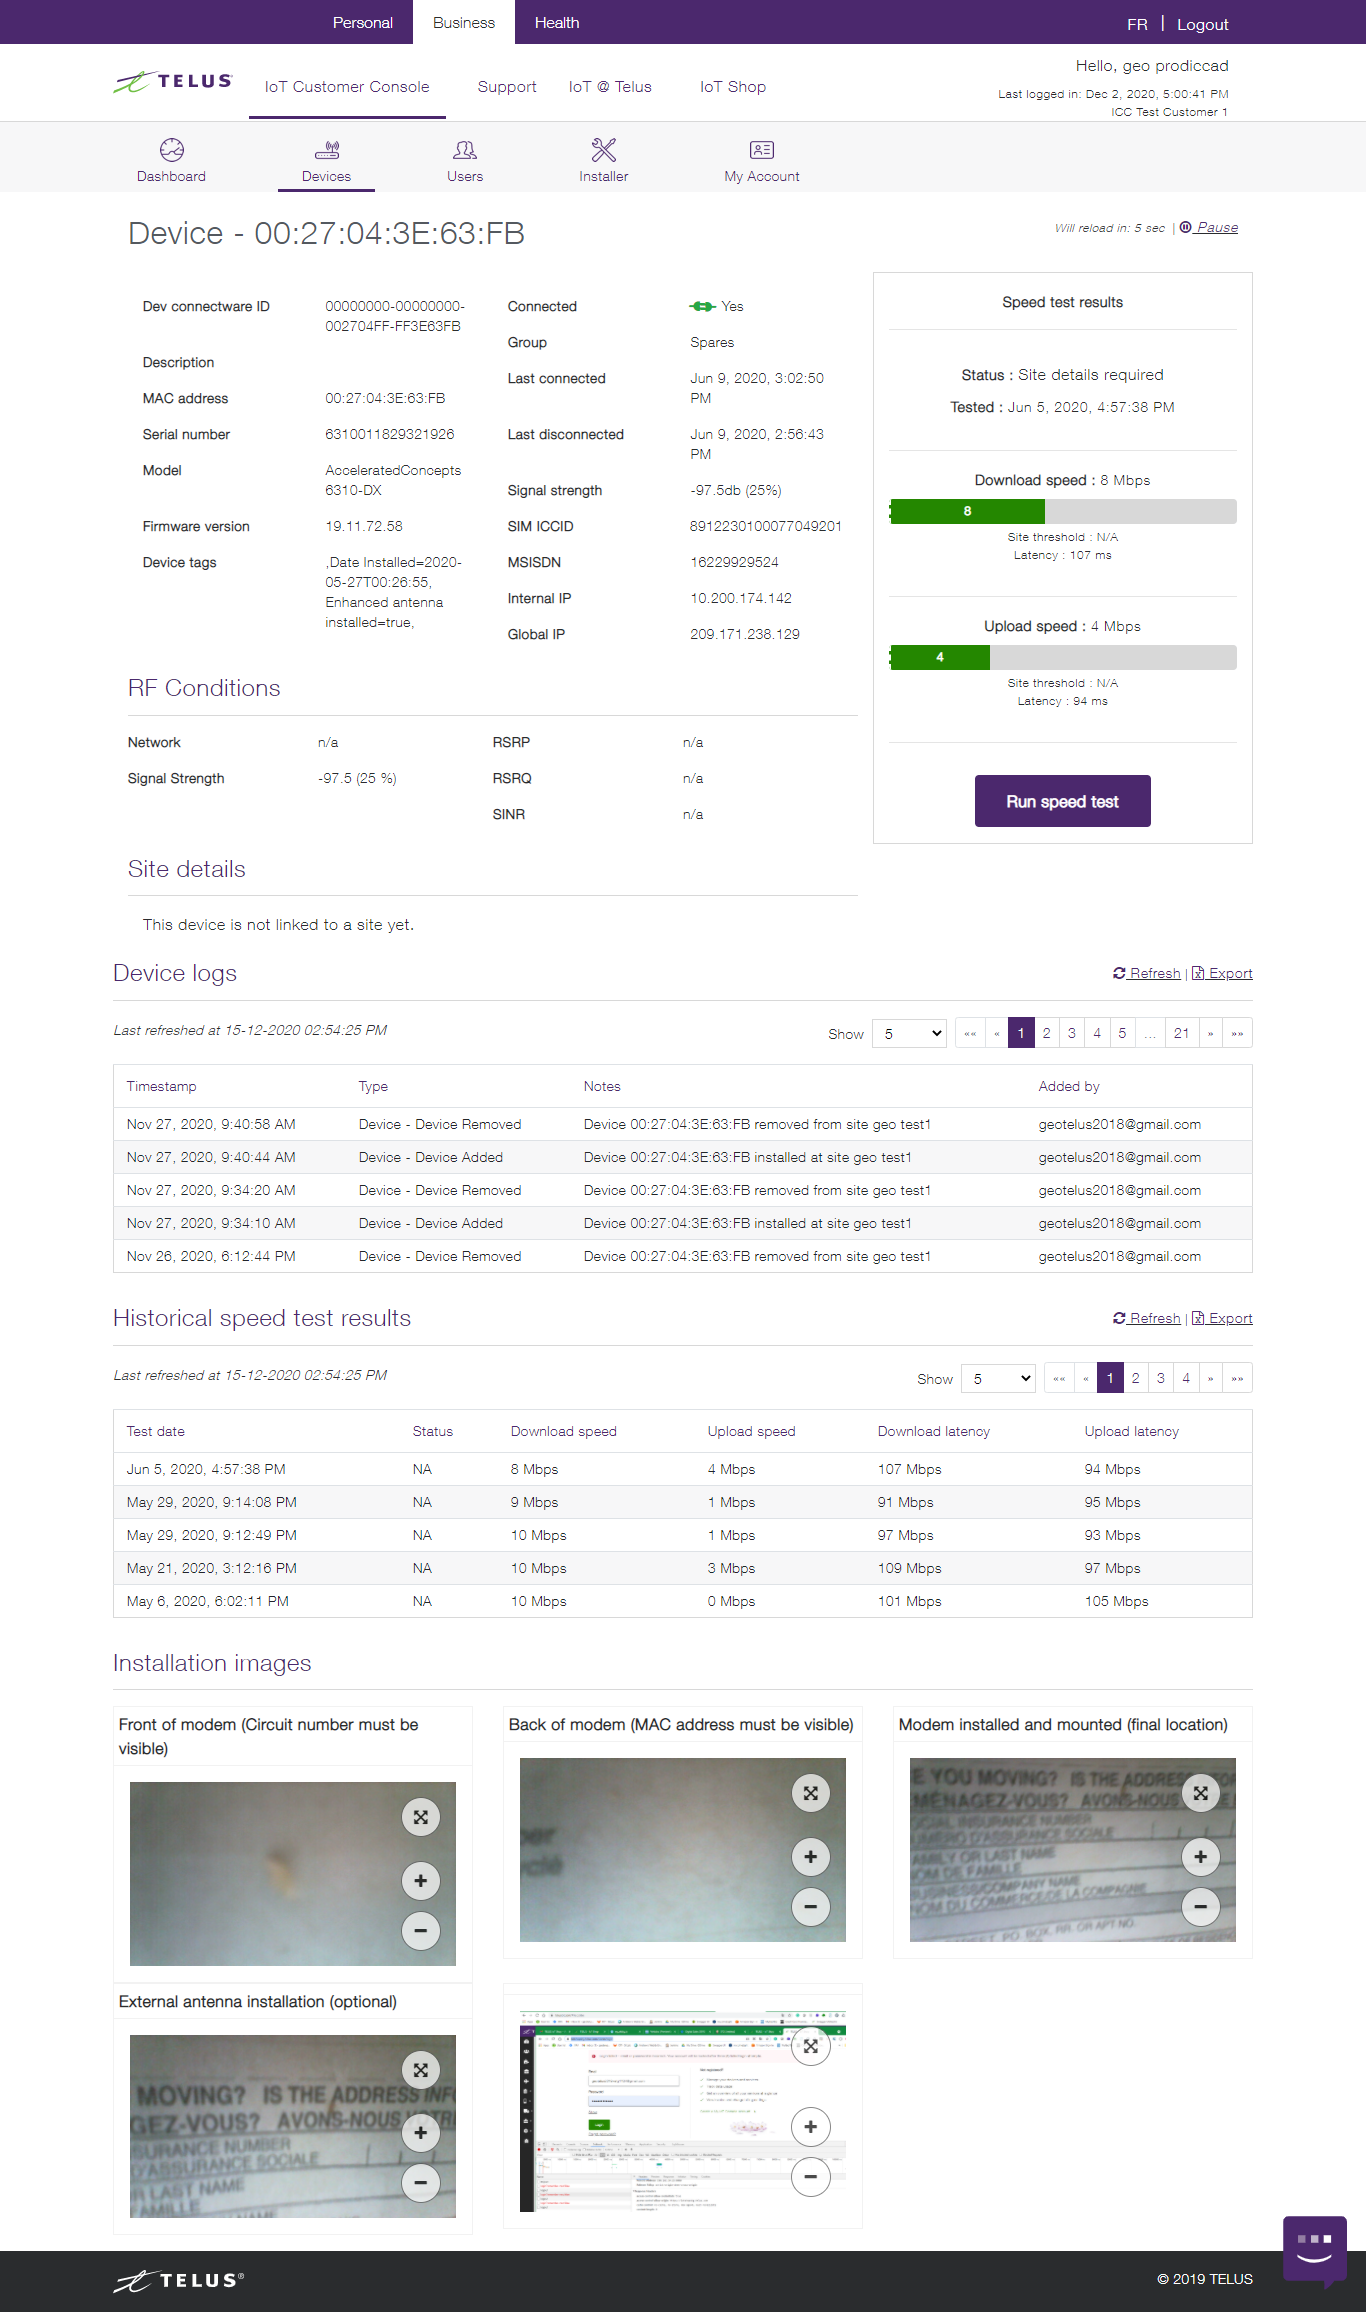Click the Download speed progress bar
Viewport: 1366px width, 2312px height.
[1063, 511]
